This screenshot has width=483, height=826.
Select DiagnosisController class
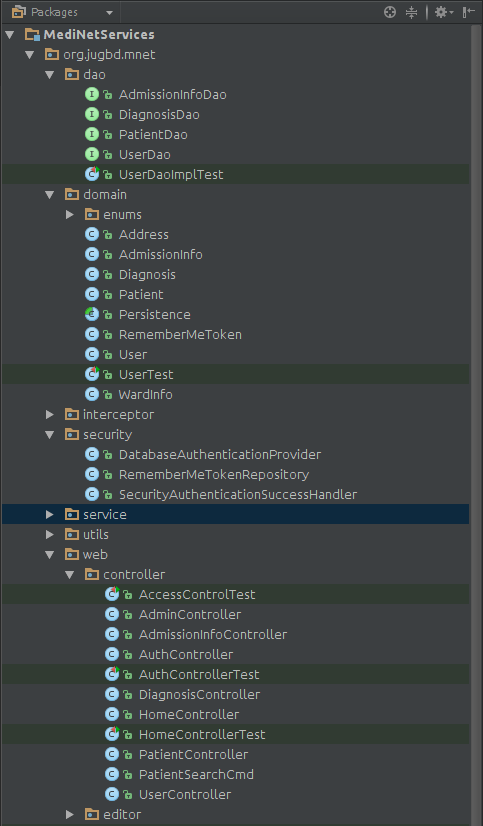tap(199, 694)
